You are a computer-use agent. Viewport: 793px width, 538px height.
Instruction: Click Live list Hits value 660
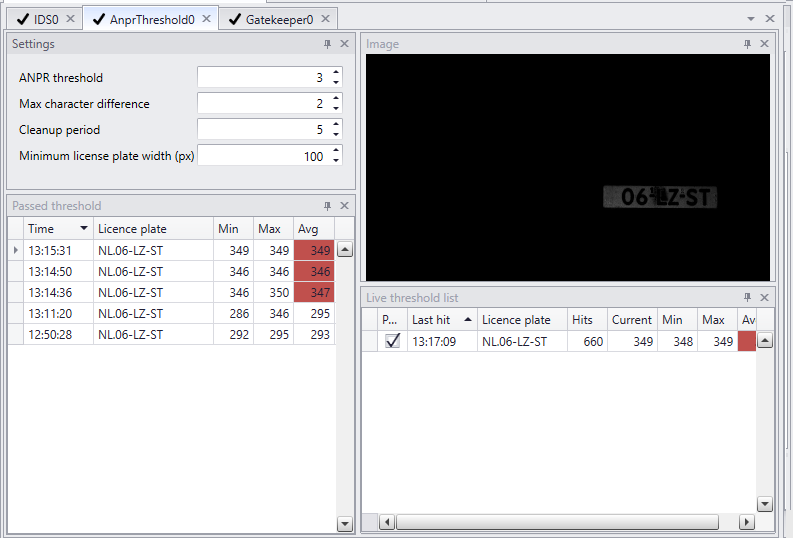pyautogui.click(x=587, y=342)
